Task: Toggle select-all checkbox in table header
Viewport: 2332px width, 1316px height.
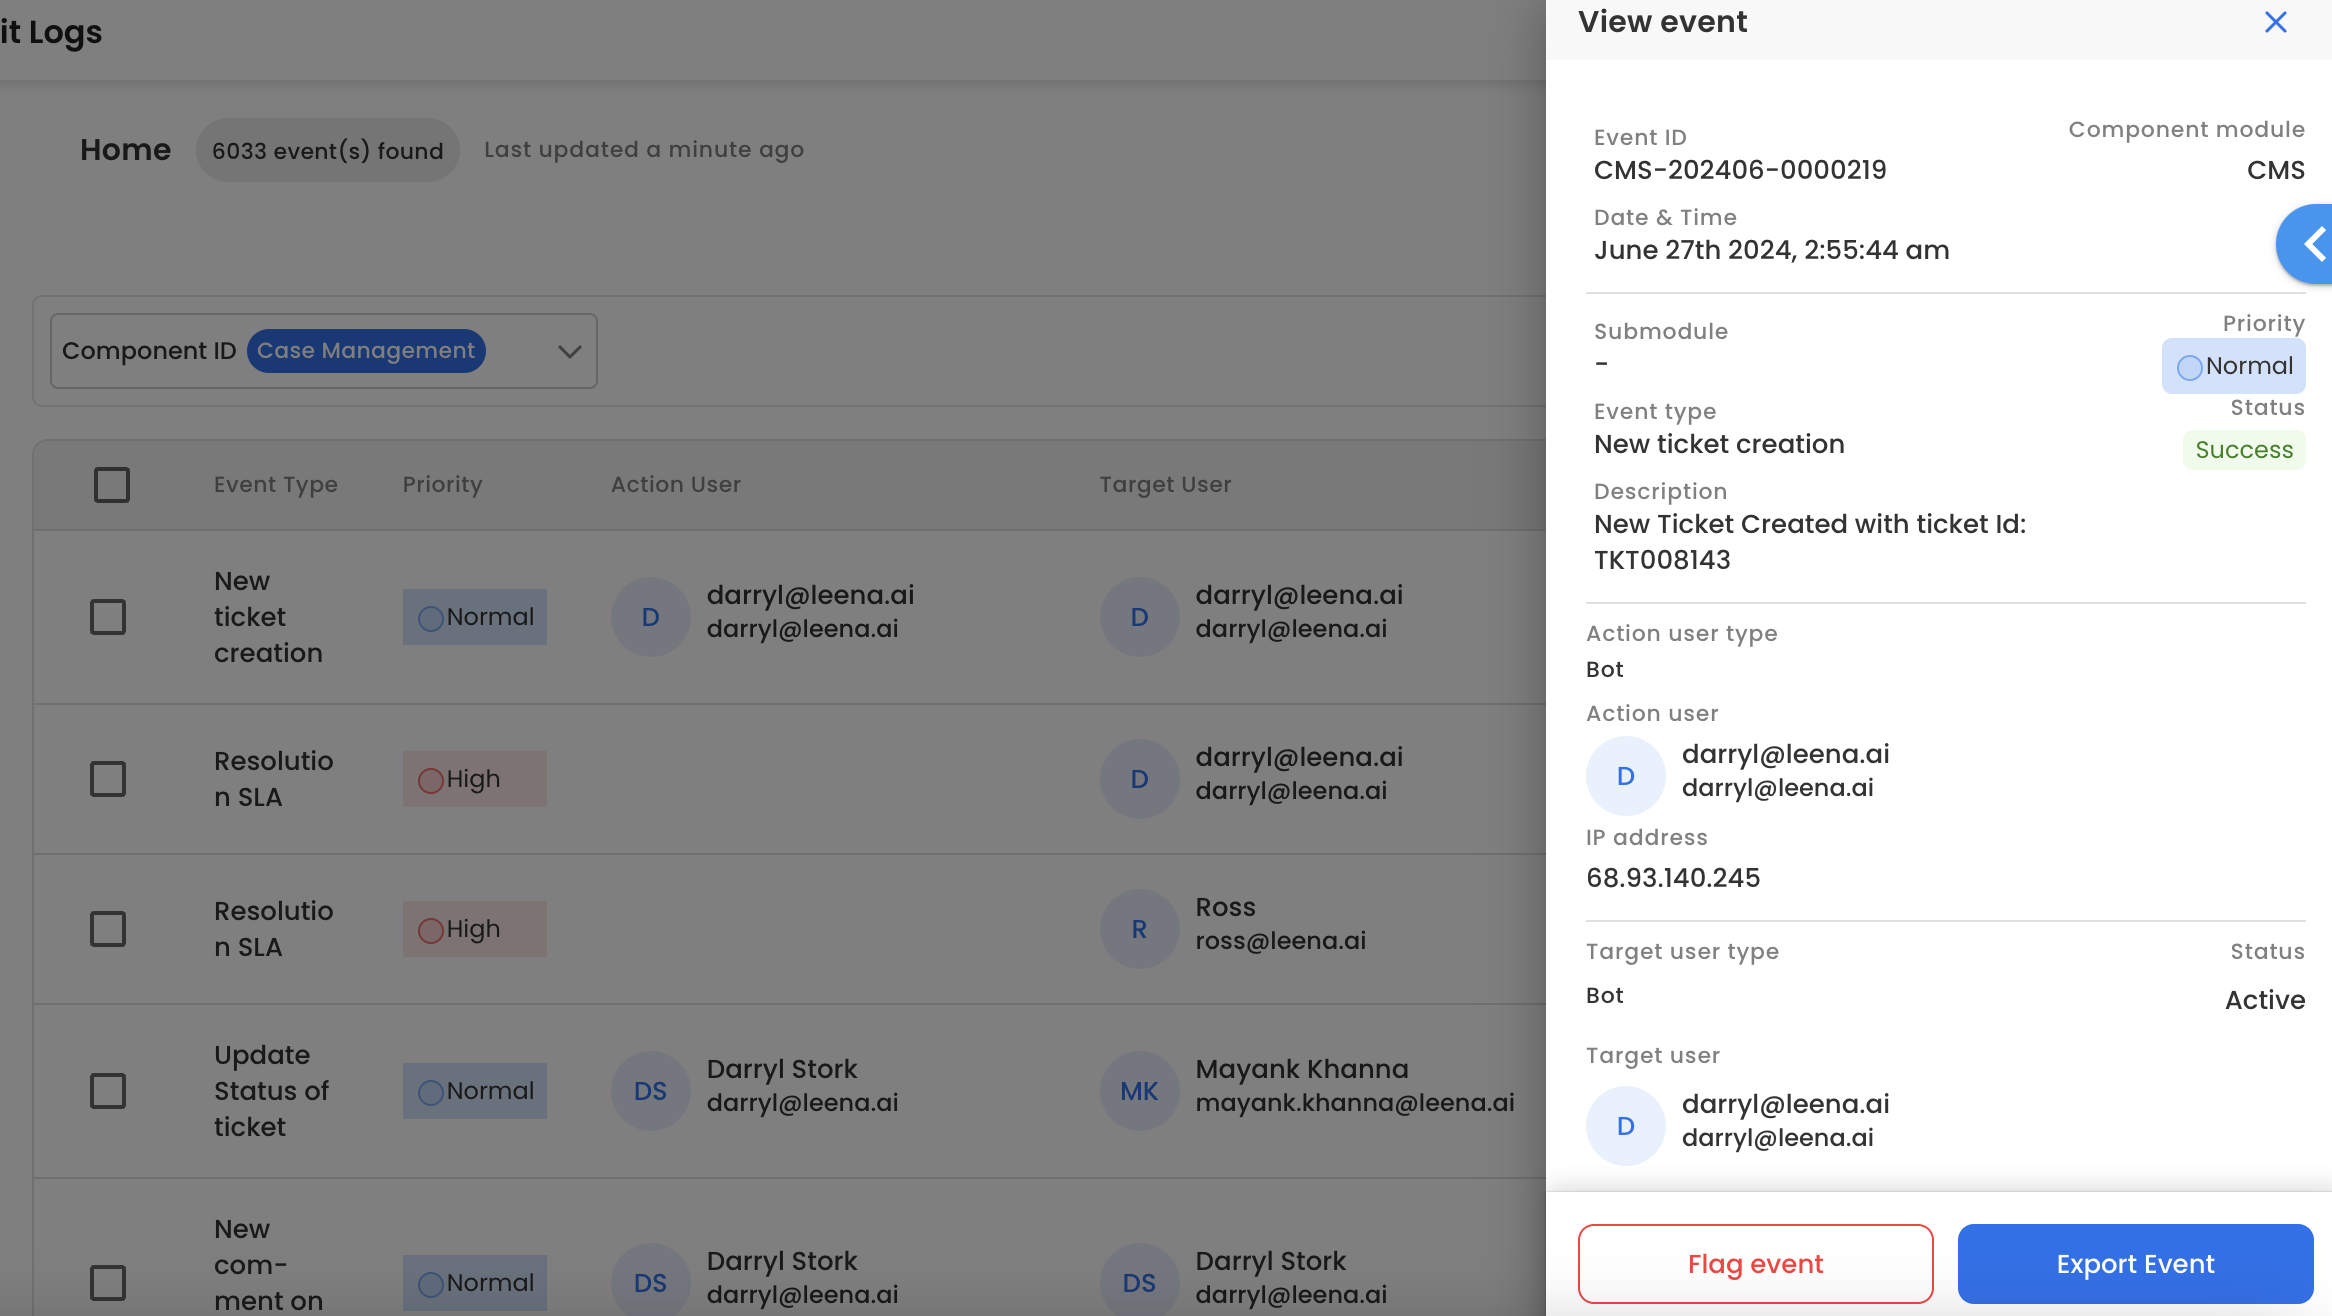Action: pyautogui.click(x=111, y=485)
